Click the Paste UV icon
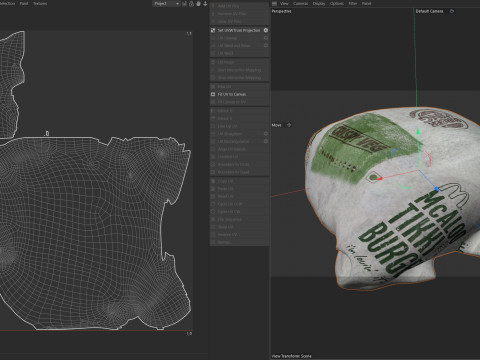Screen dimensions: 480x360 click(x=213, y=189)
